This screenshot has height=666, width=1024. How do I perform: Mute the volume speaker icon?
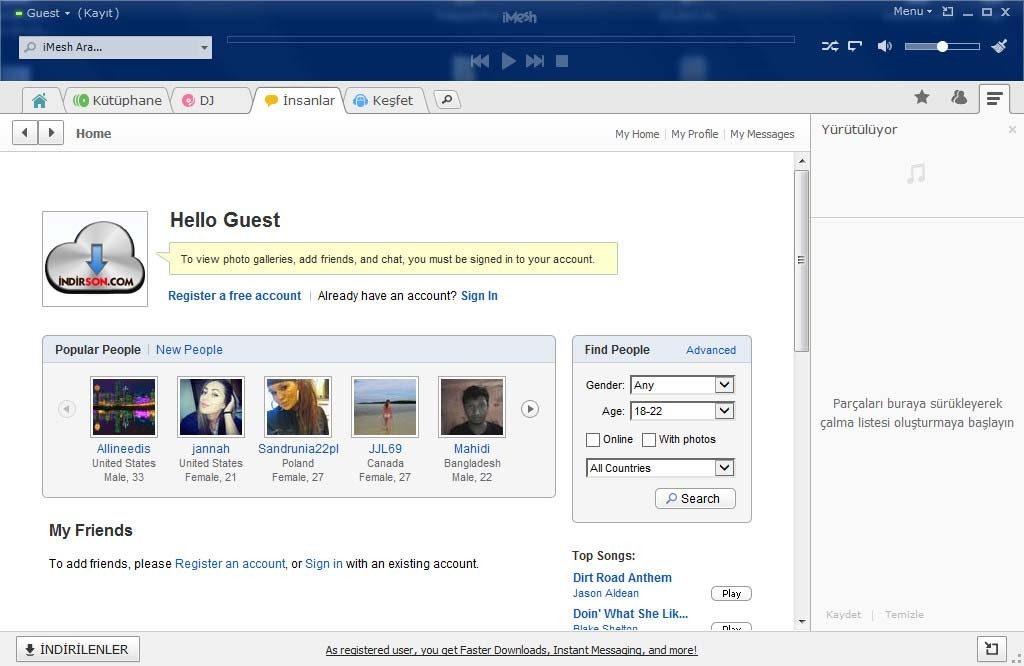click(x=884, y=46)
